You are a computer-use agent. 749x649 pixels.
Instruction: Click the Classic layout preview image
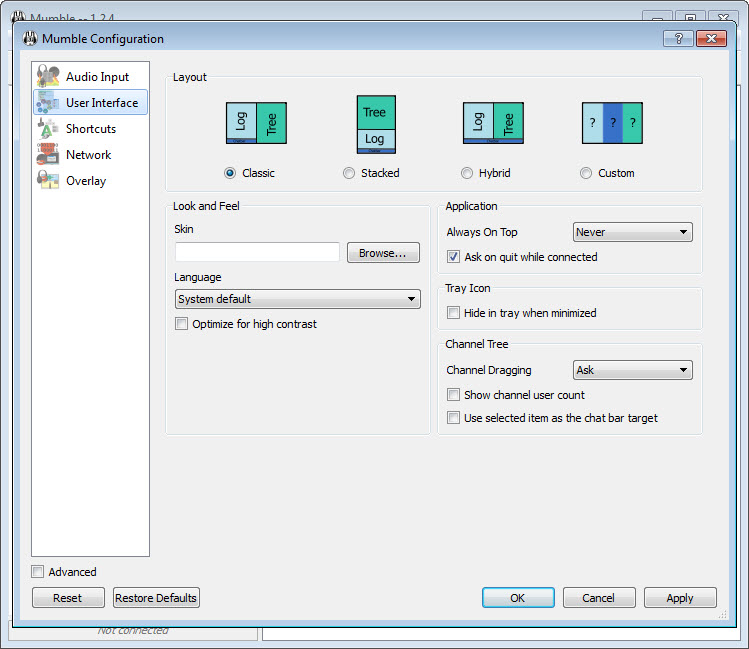(257, 123)
